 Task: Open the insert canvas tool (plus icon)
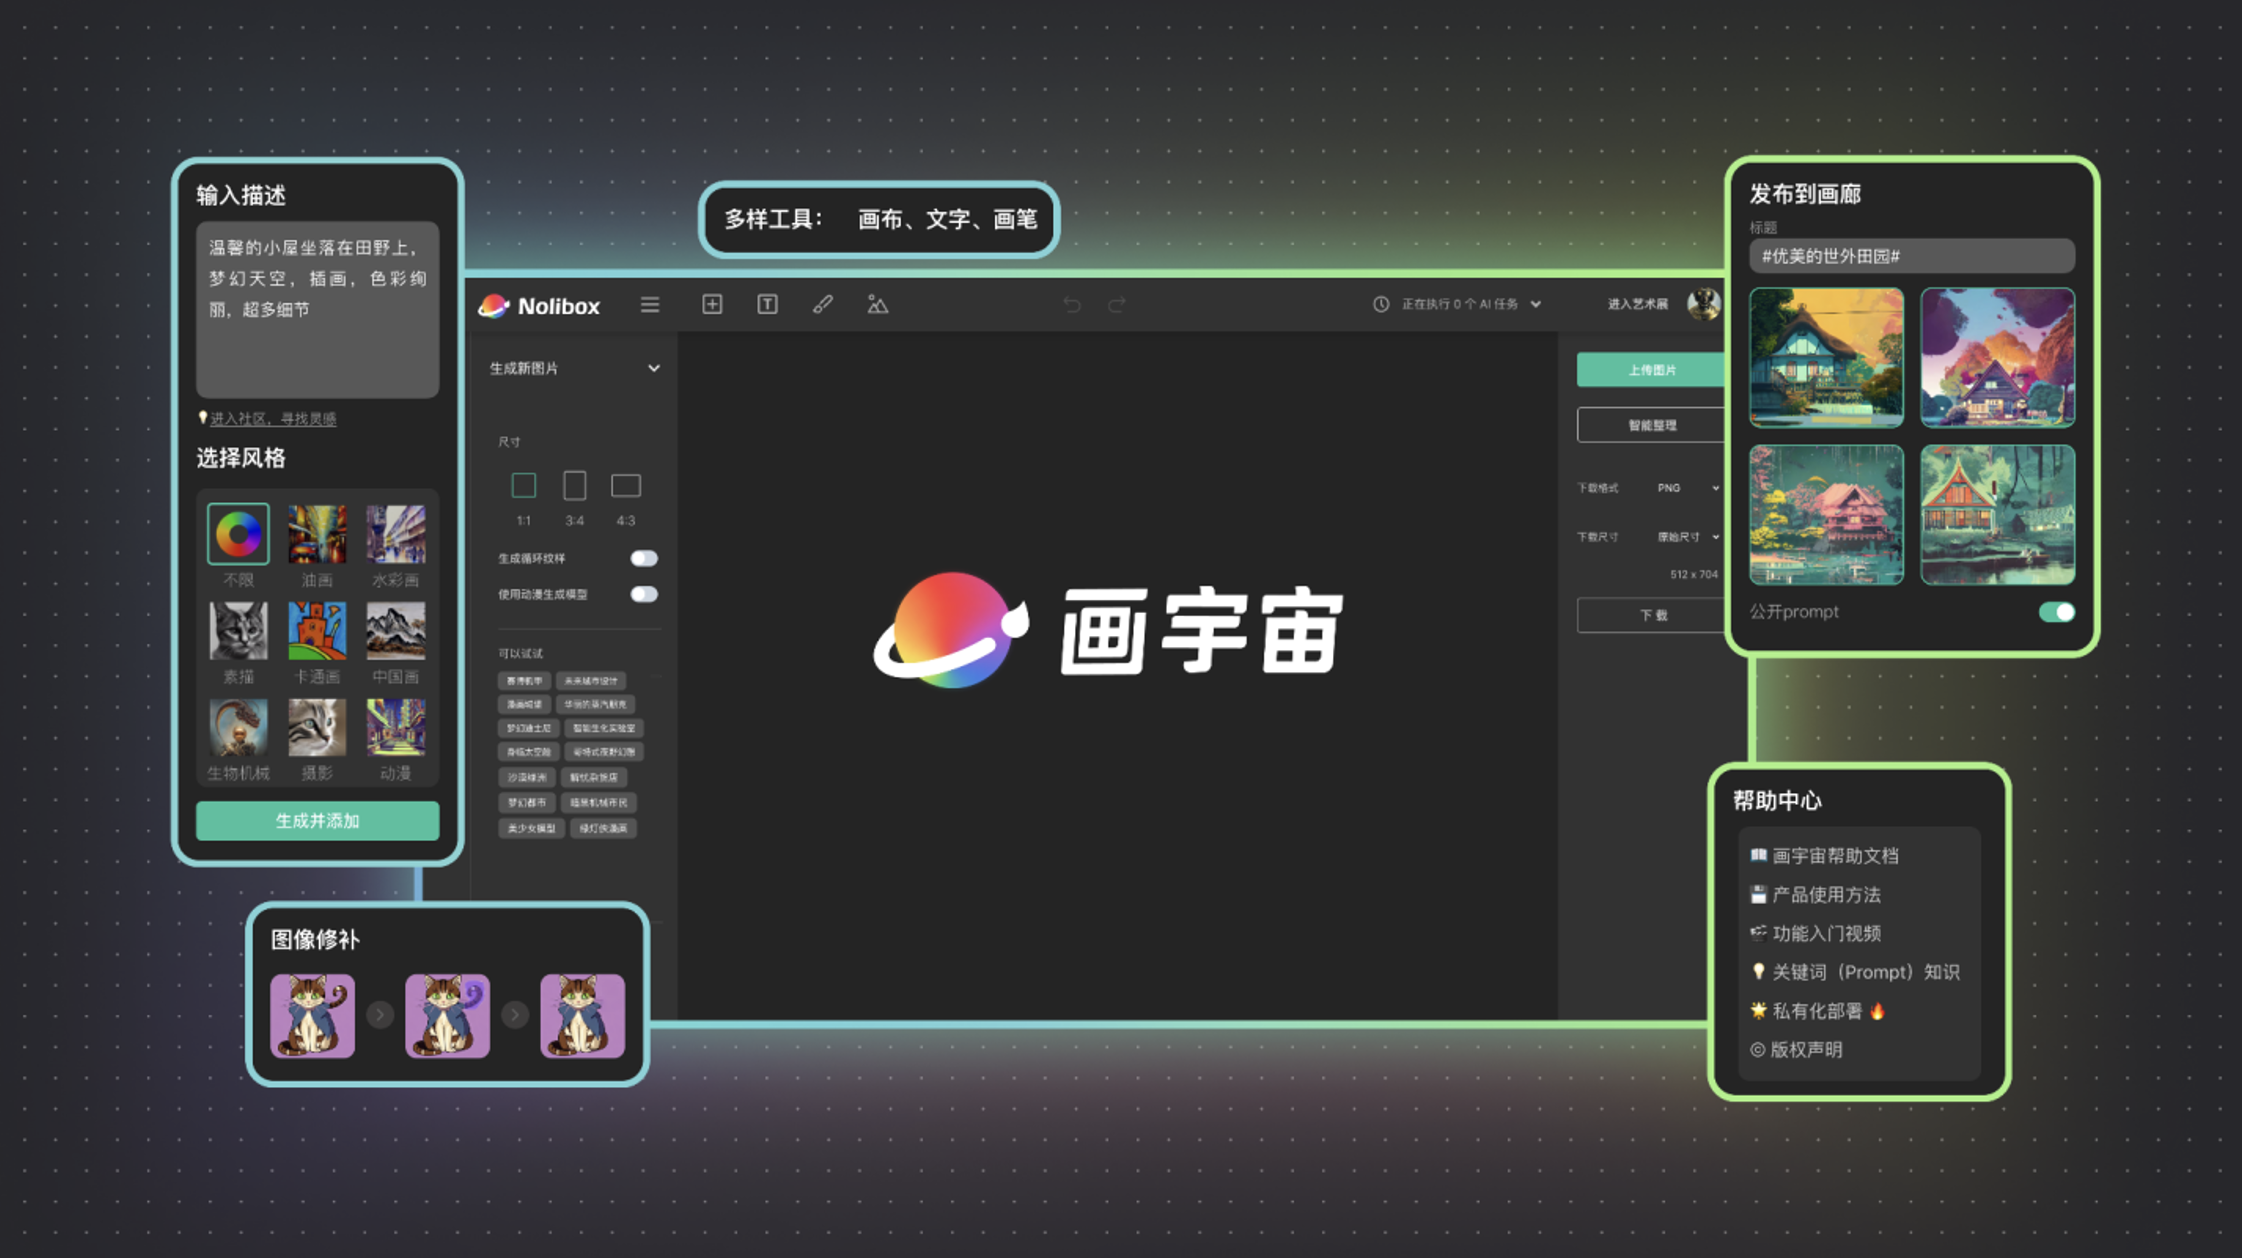(712, 304)
